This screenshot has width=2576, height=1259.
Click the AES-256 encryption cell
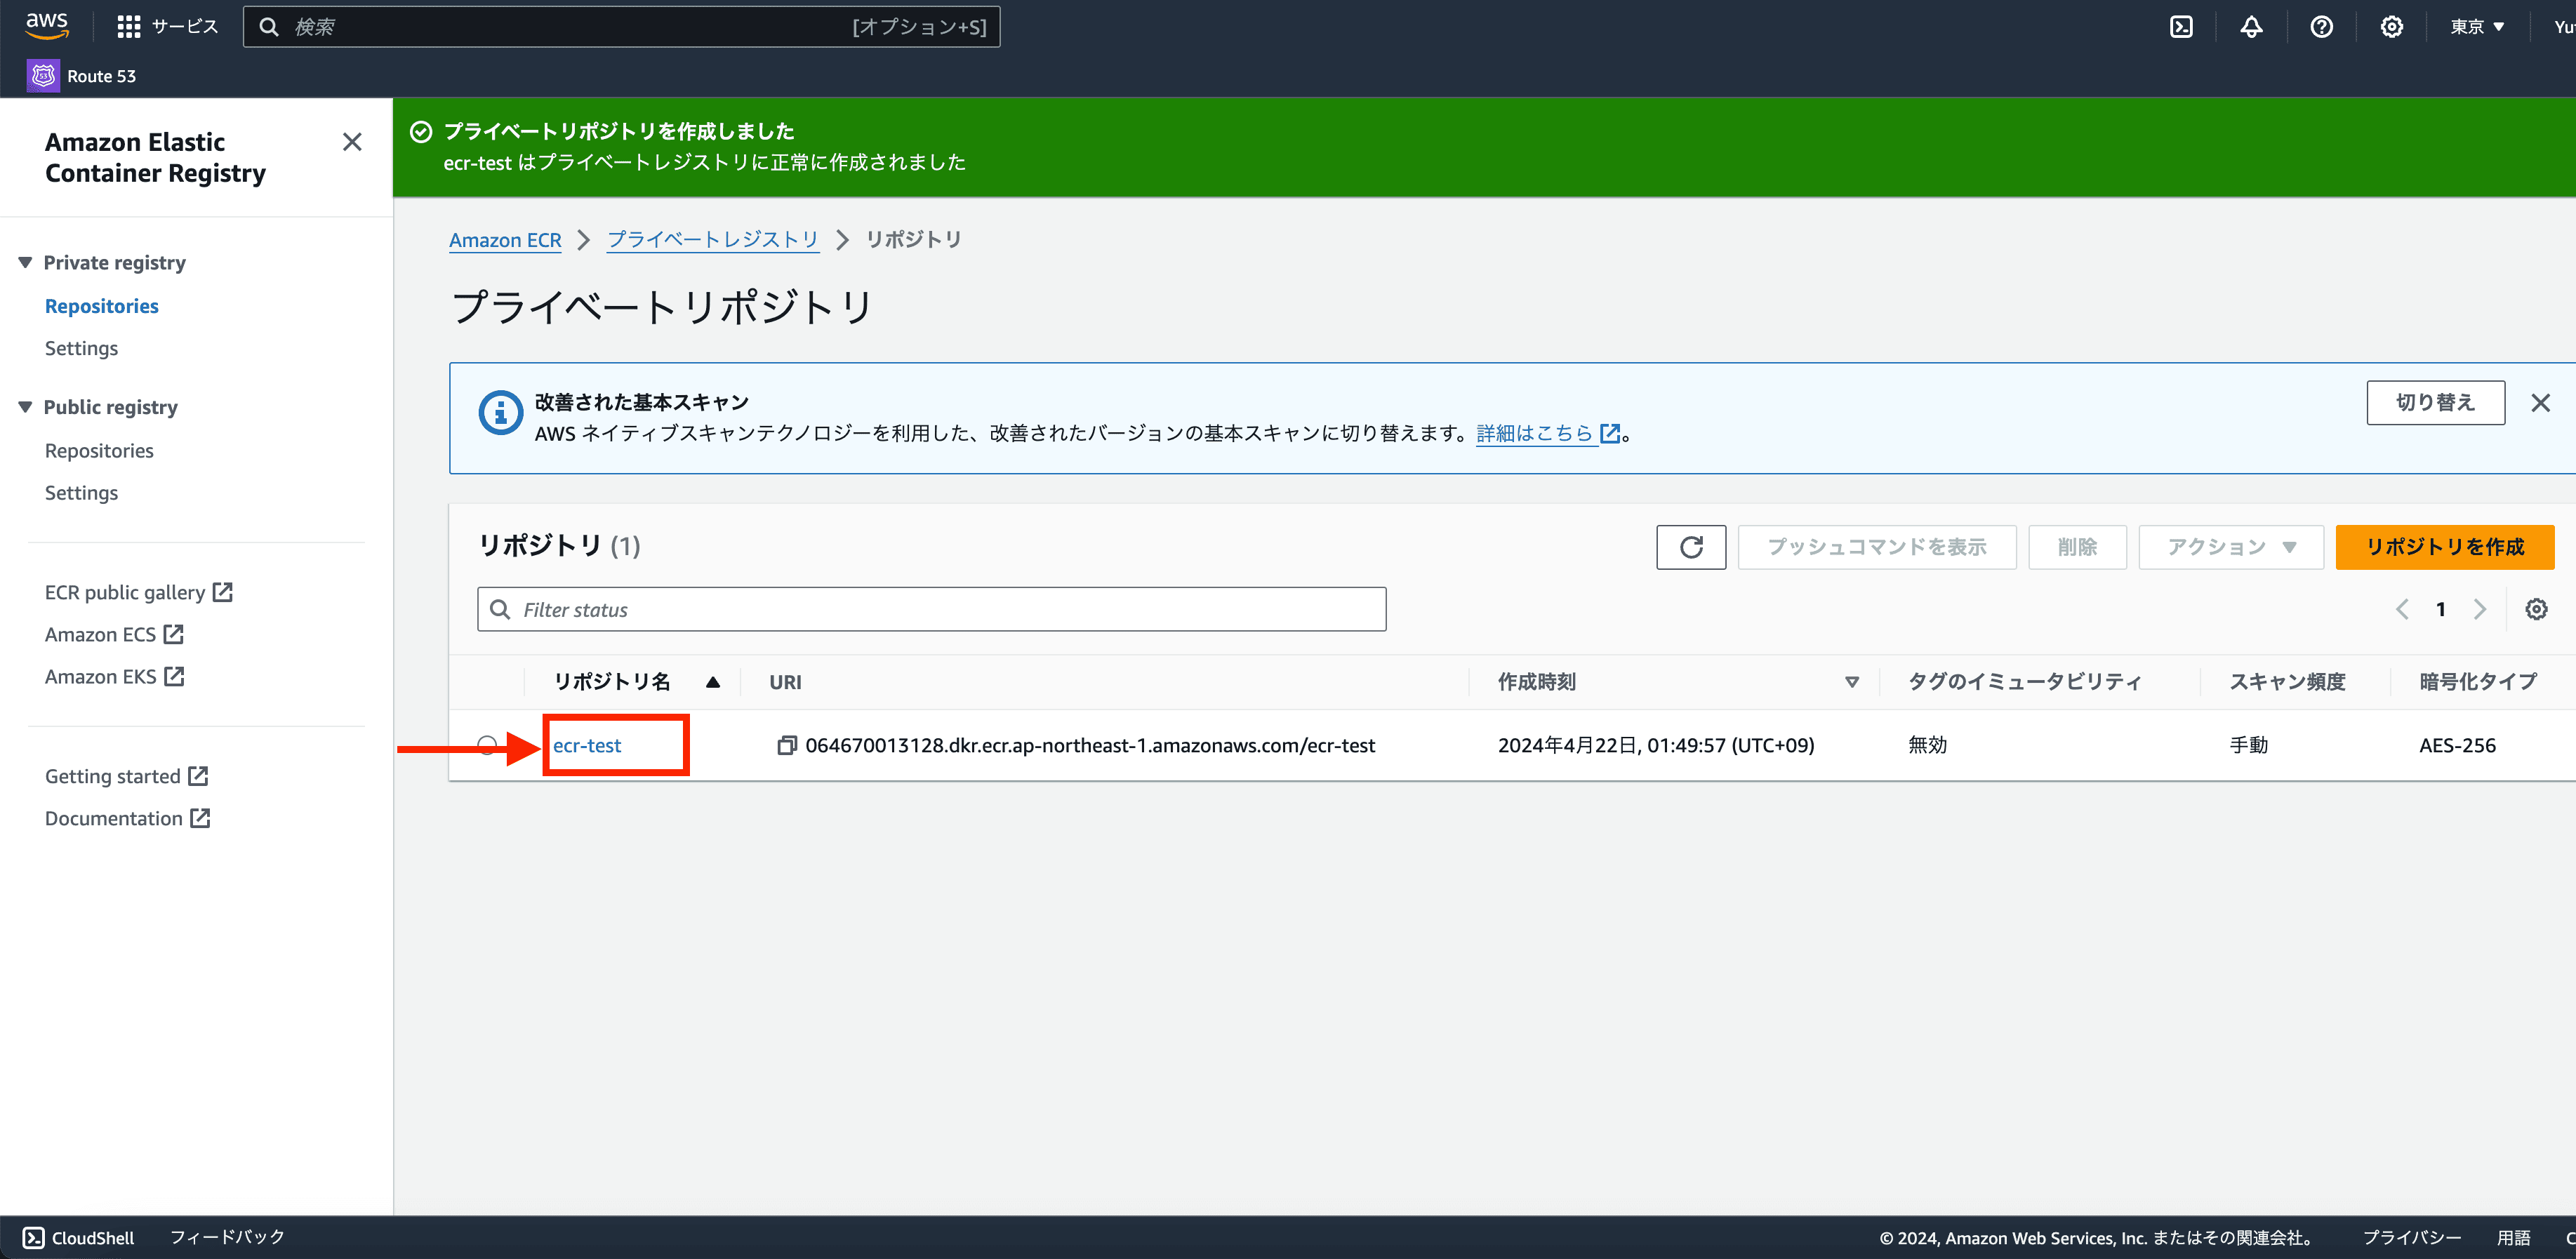pos(2457,745)
